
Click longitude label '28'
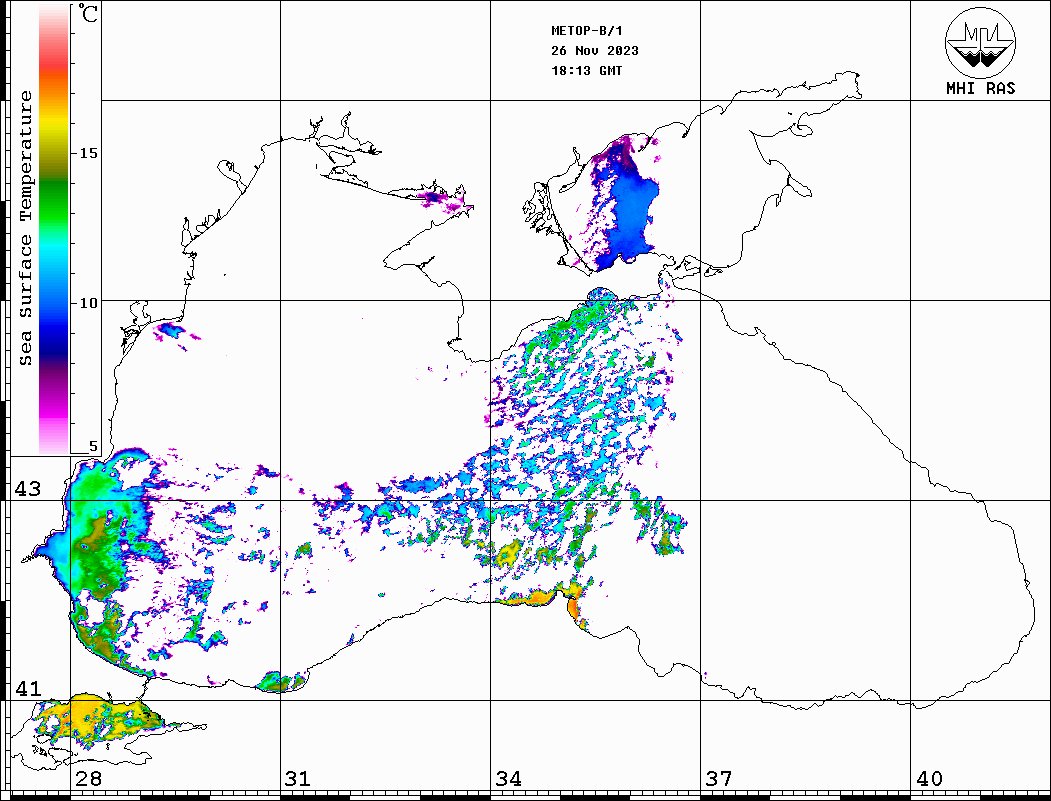[88, 778]
